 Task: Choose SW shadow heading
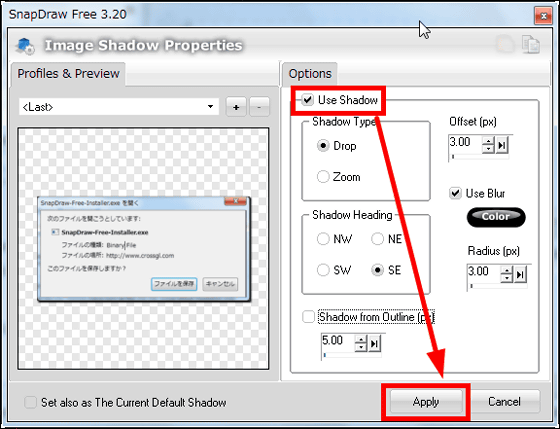[323, 270]
